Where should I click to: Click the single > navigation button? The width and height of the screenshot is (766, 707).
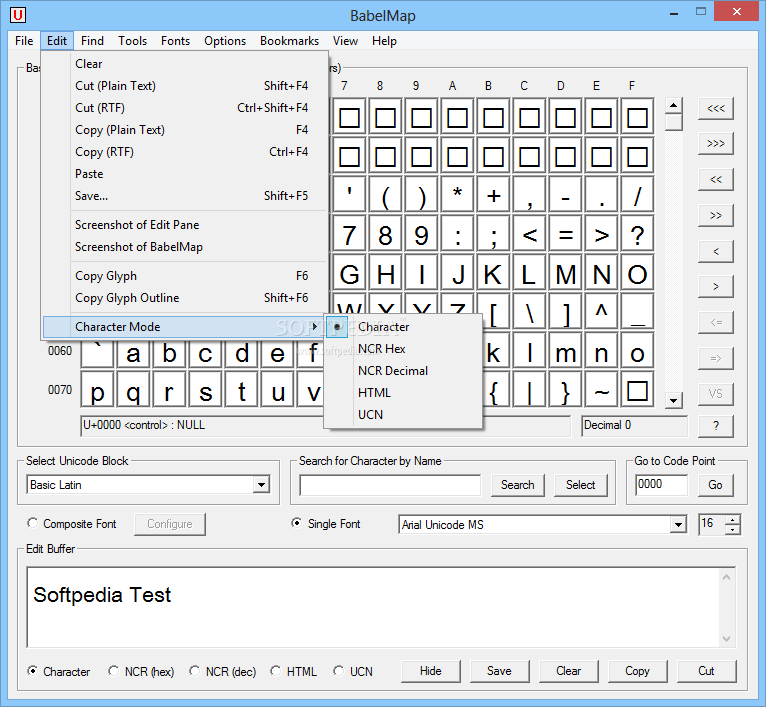click(x=716, y=286)
